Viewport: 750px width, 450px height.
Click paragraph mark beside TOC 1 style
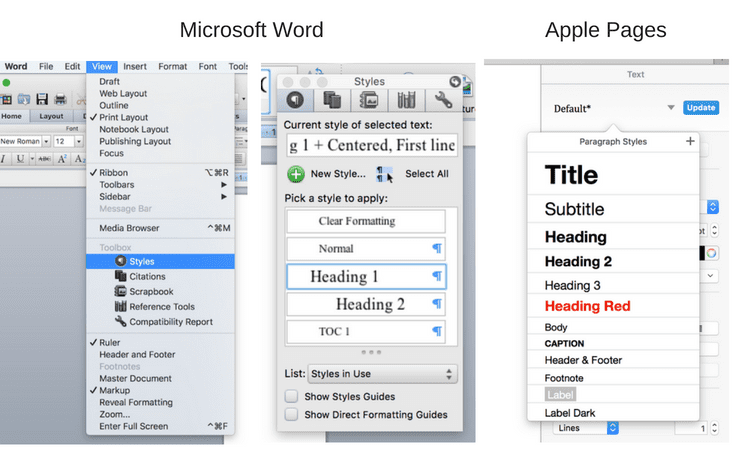[x=437, y=330]
